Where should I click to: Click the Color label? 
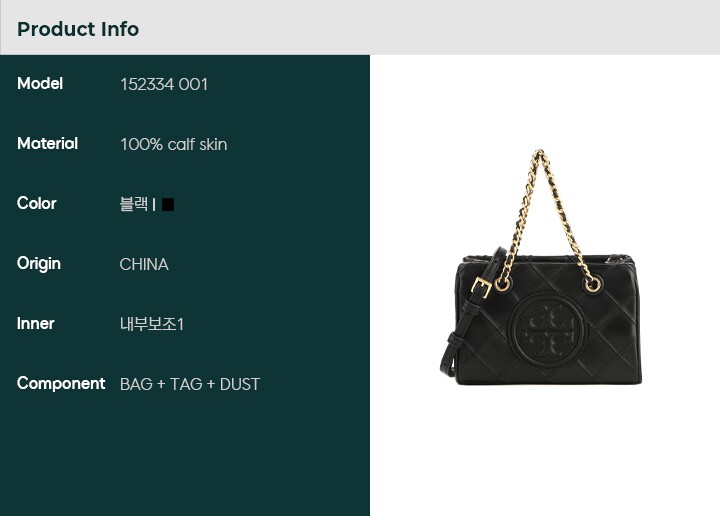point(37,203)
